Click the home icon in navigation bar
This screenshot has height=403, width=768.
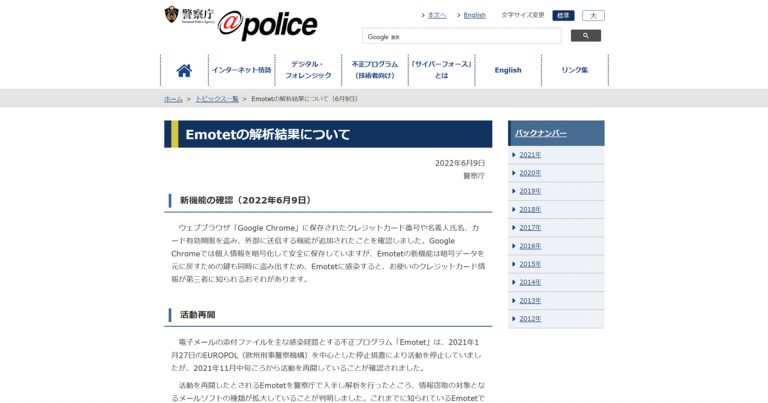184,71
